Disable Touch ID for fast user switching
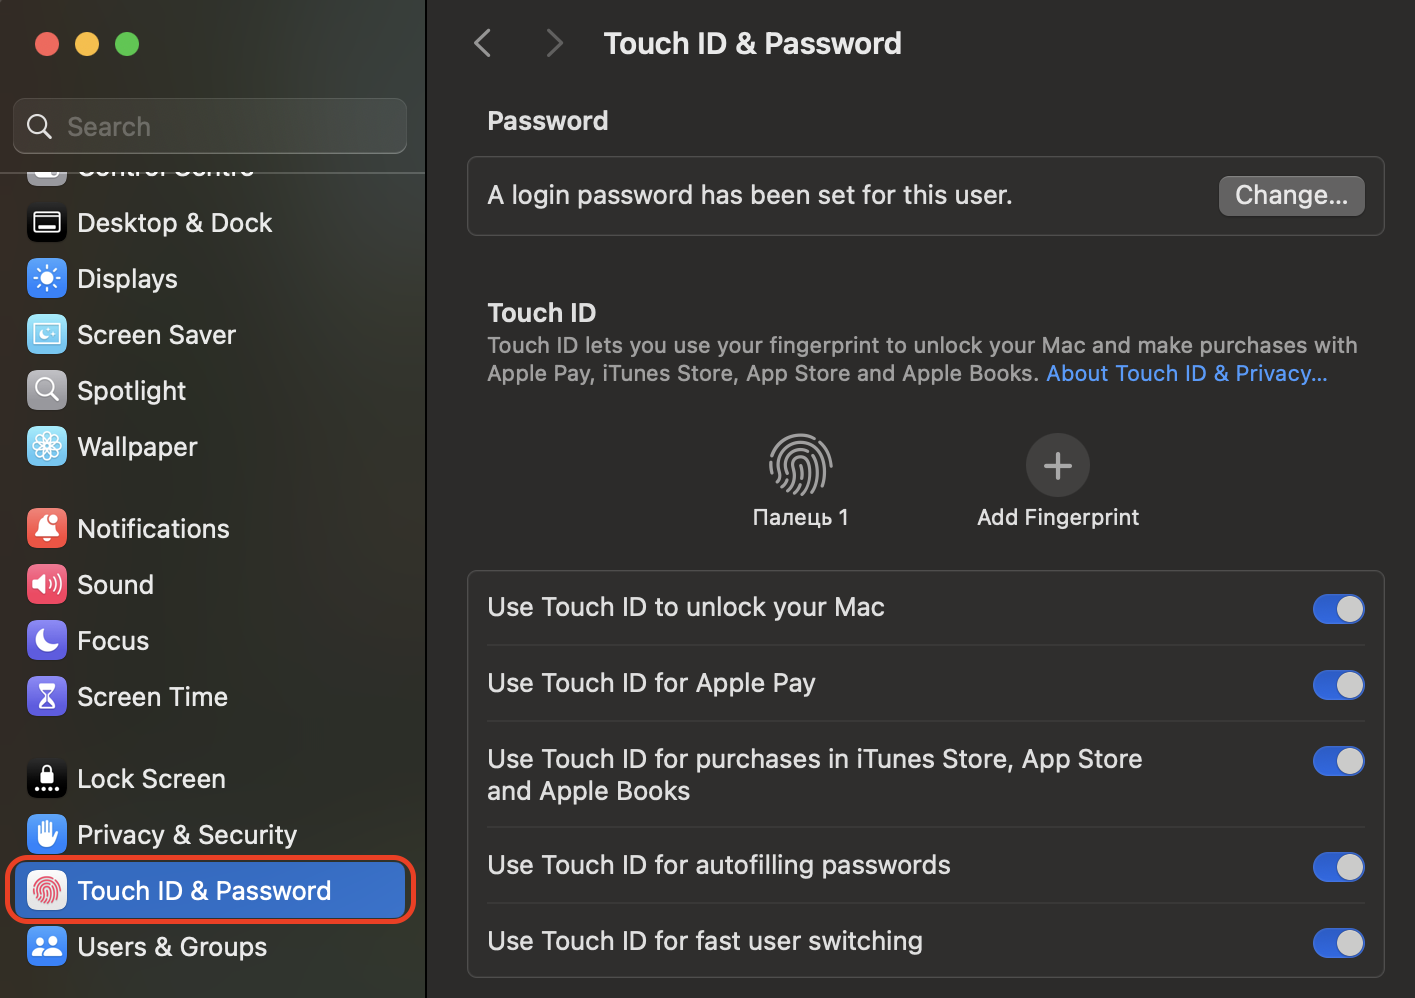The width and height of the screenshot is (1415, 998). point(1339,942)
